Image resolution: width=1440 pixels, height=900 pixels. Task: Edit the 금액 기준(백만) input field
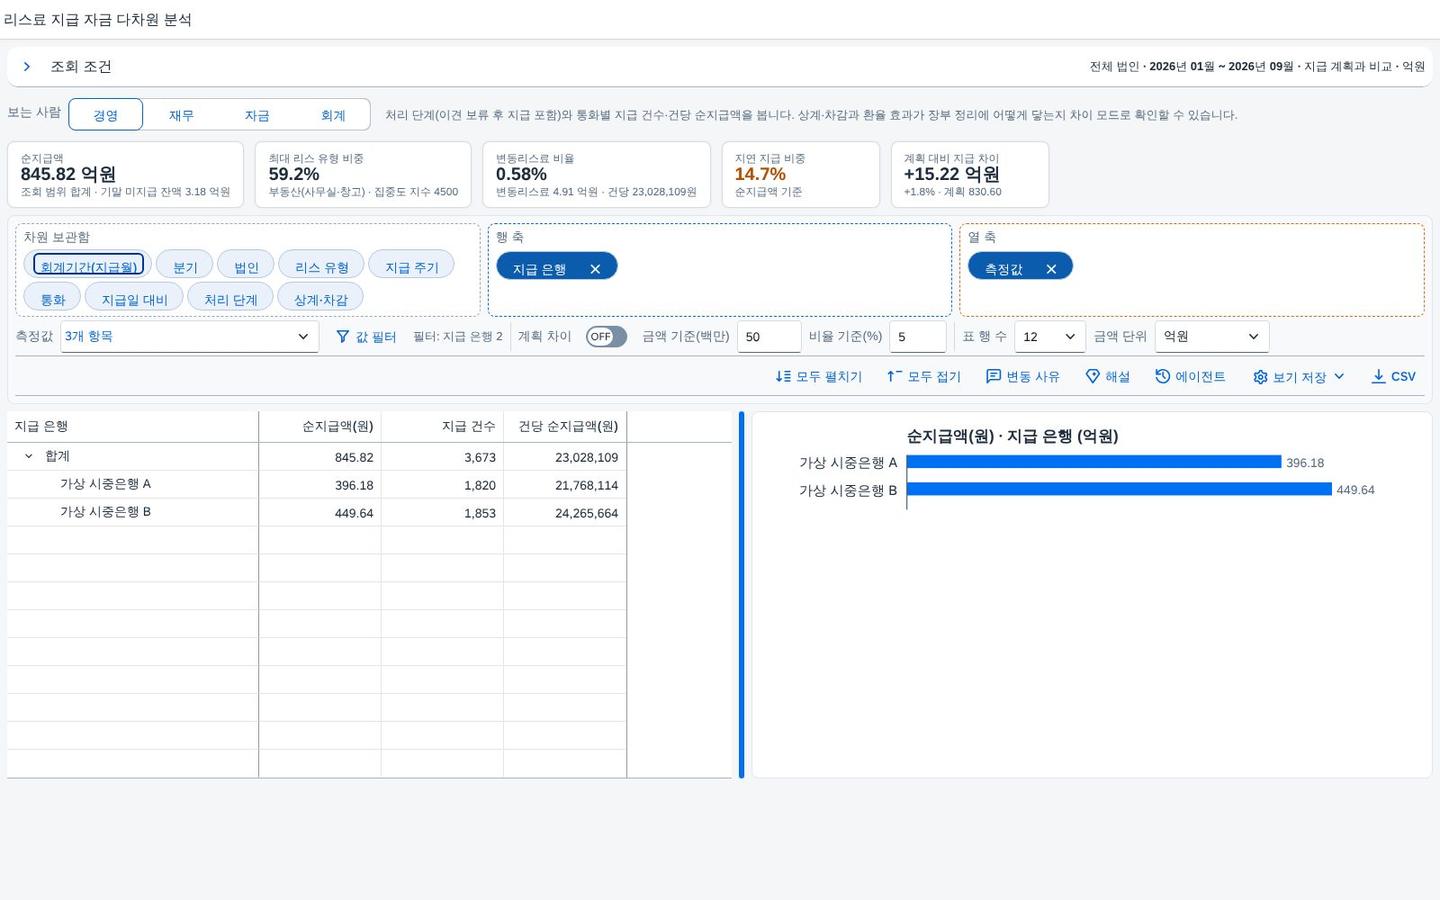click(x=769, y=337)
